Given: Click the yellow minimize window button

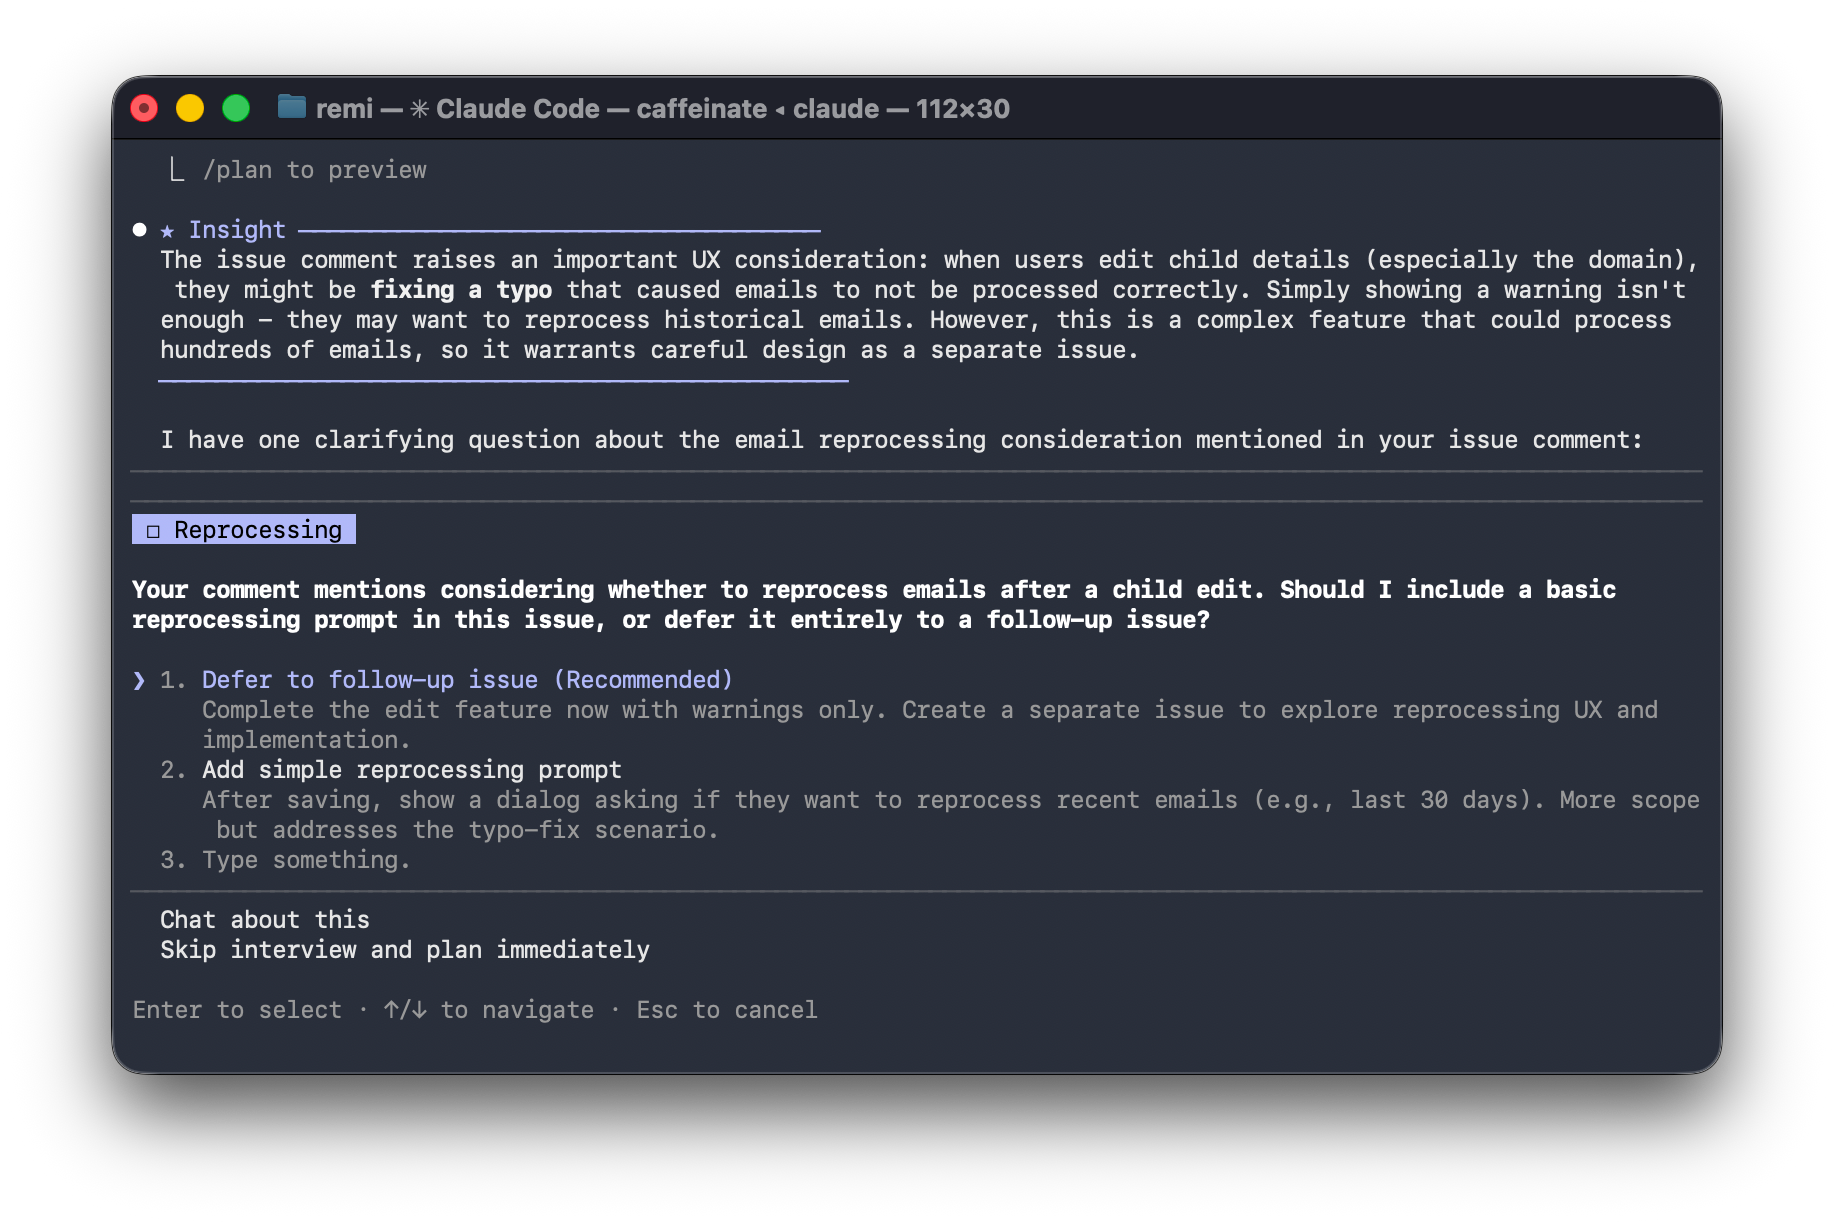Looking at the screenshot, I should coord(190,108).
